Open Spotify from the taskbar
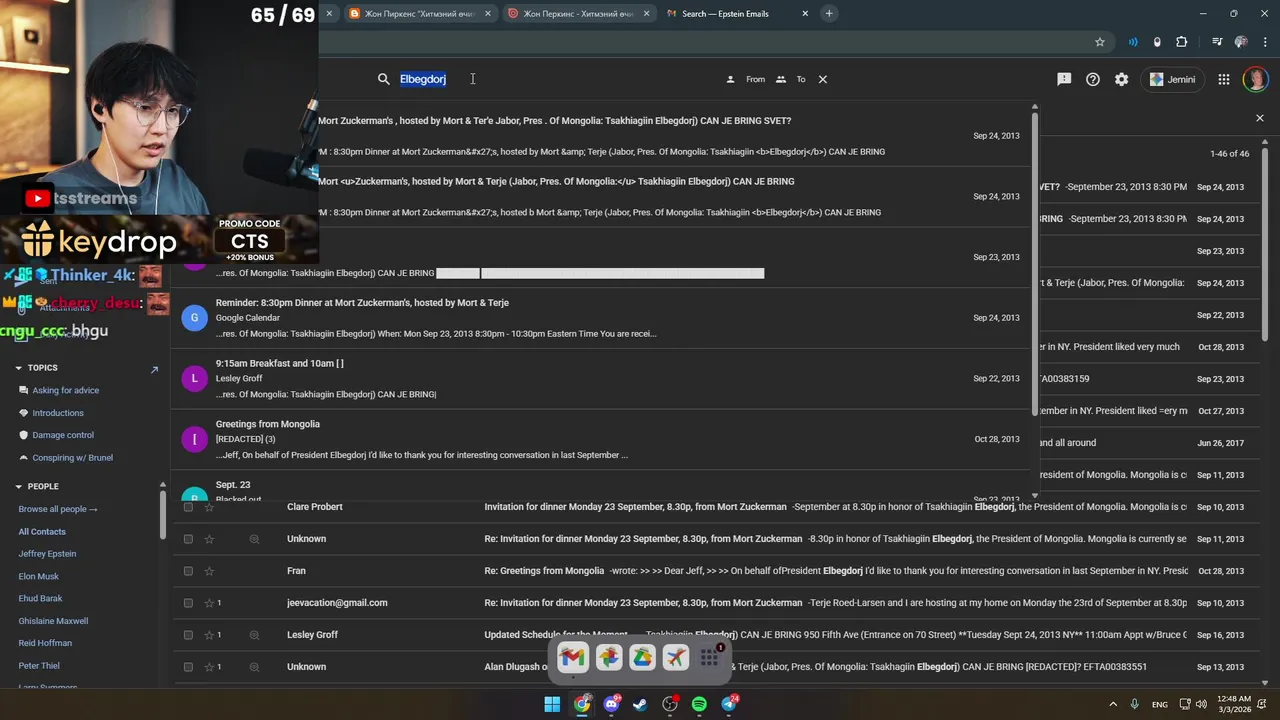The width and height of the screenshot is (1280, 720). click(x=699, y=705)
